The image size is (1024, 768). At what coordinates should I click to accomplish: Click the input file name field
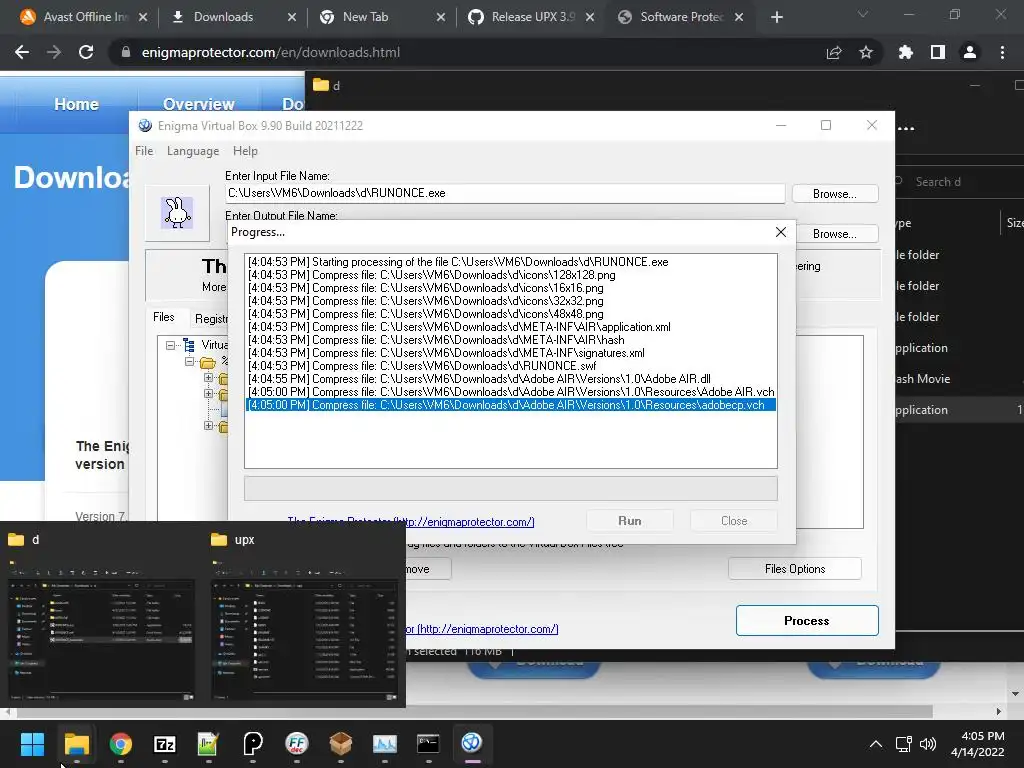click(x=505, y=193)
